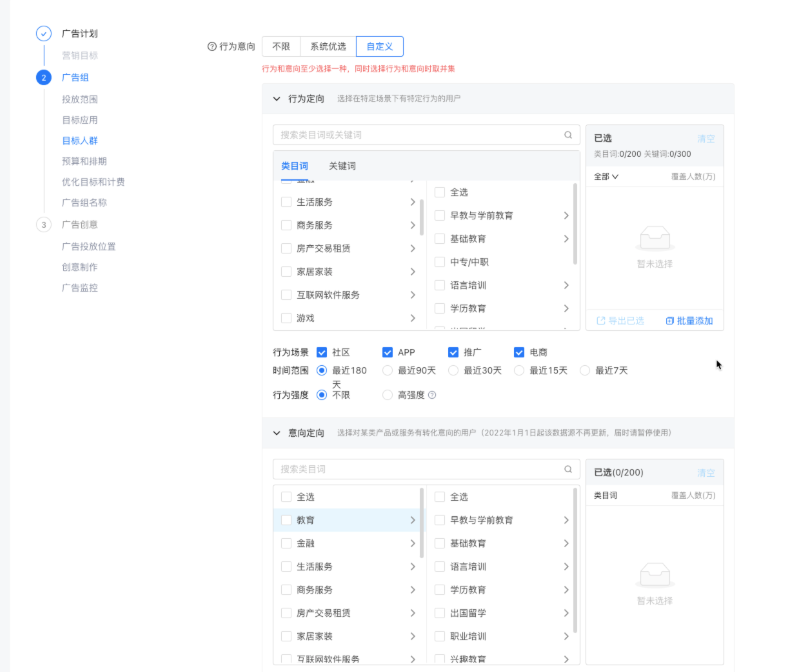The width and height of the screenshot is (788, 672).
Task: Click the search icon in 行为定向 search box
Action: tap(568, 135)
